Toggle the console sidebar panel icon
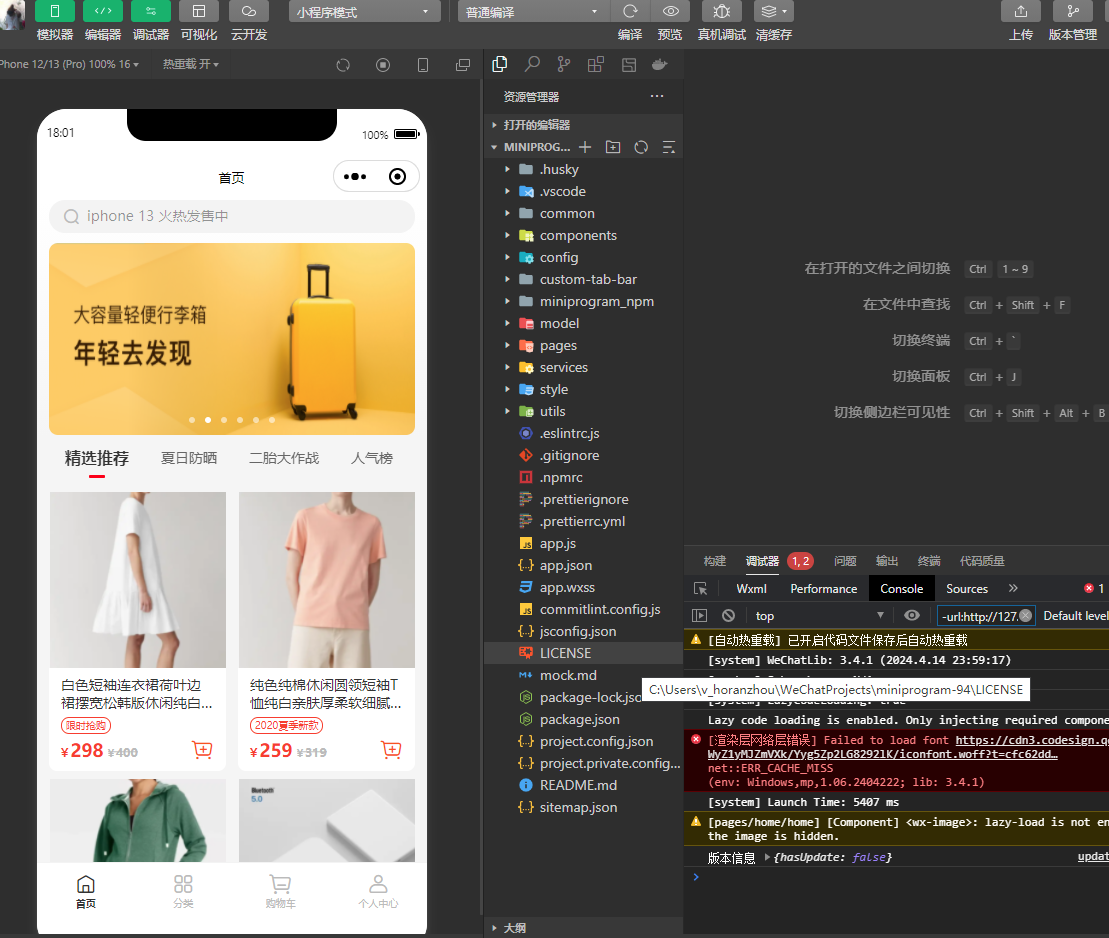 [x=699, y=616]
